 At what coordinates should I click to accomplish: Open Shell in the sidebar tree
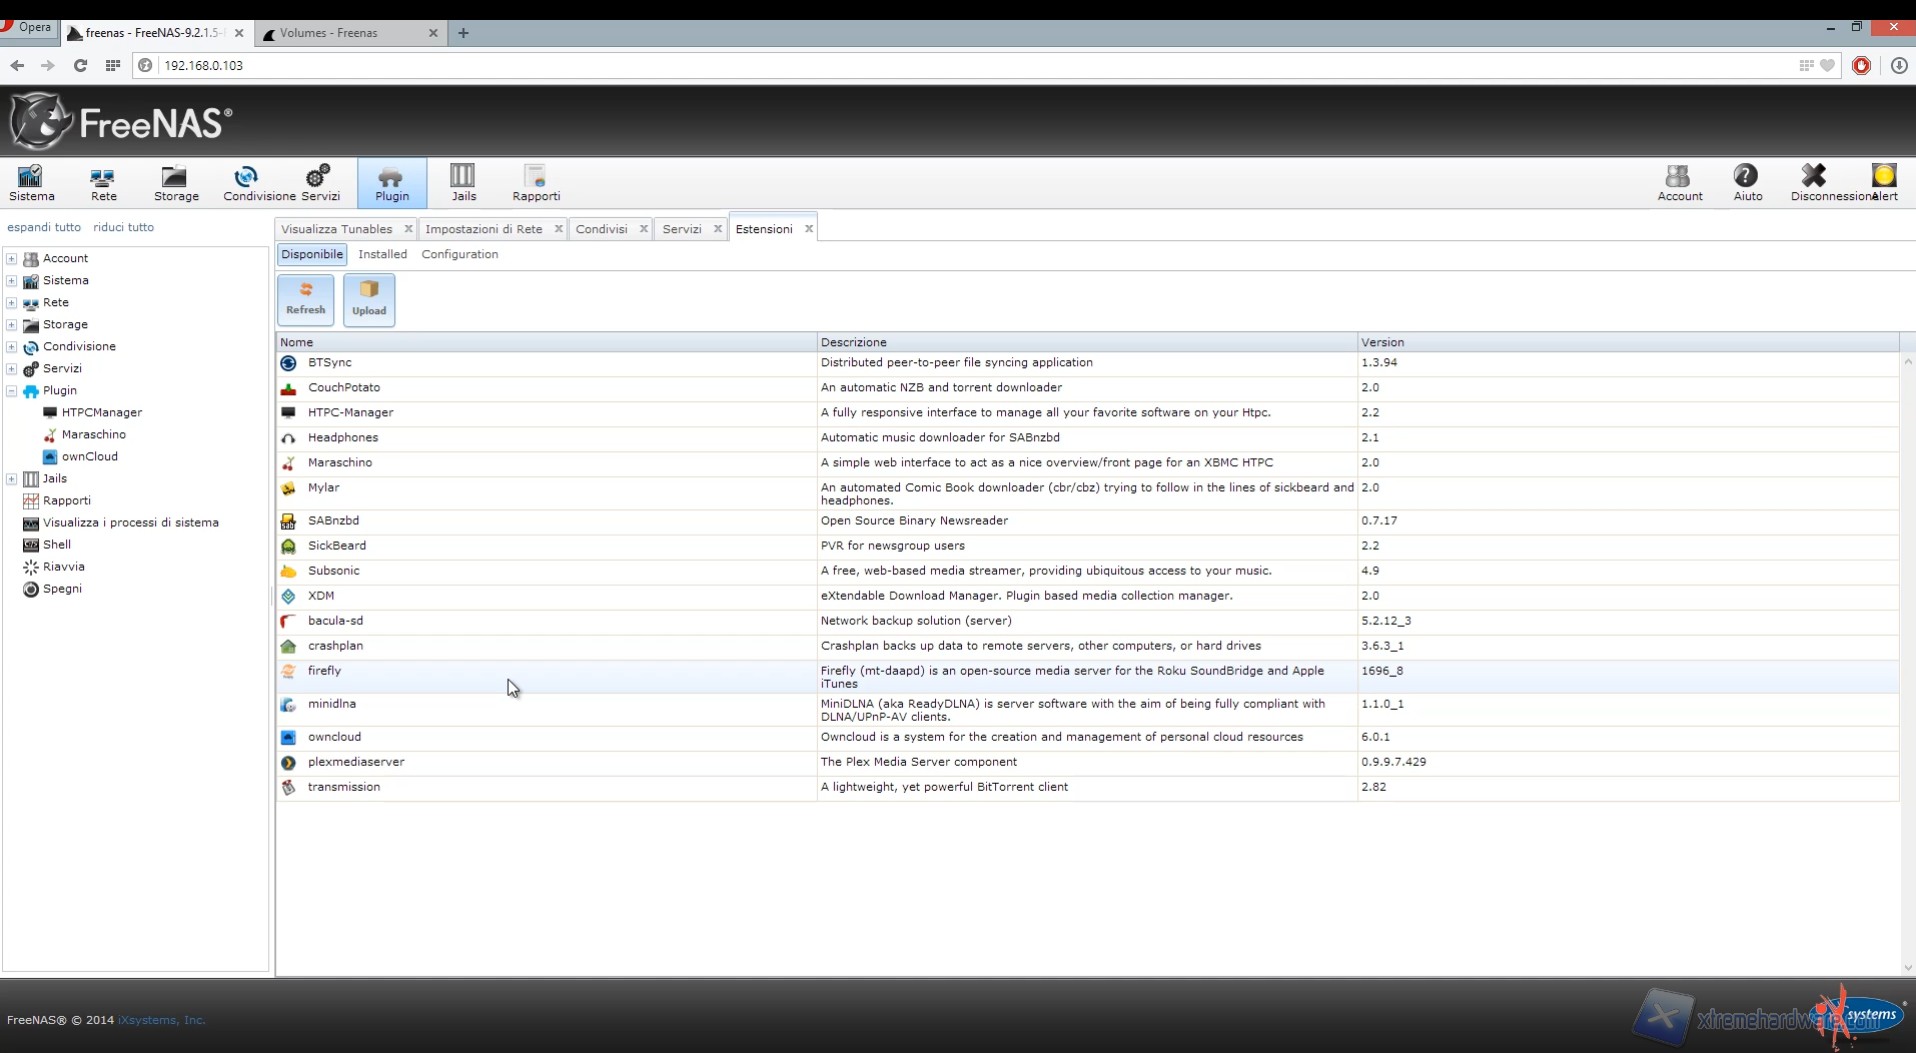[x=57, y=545]
